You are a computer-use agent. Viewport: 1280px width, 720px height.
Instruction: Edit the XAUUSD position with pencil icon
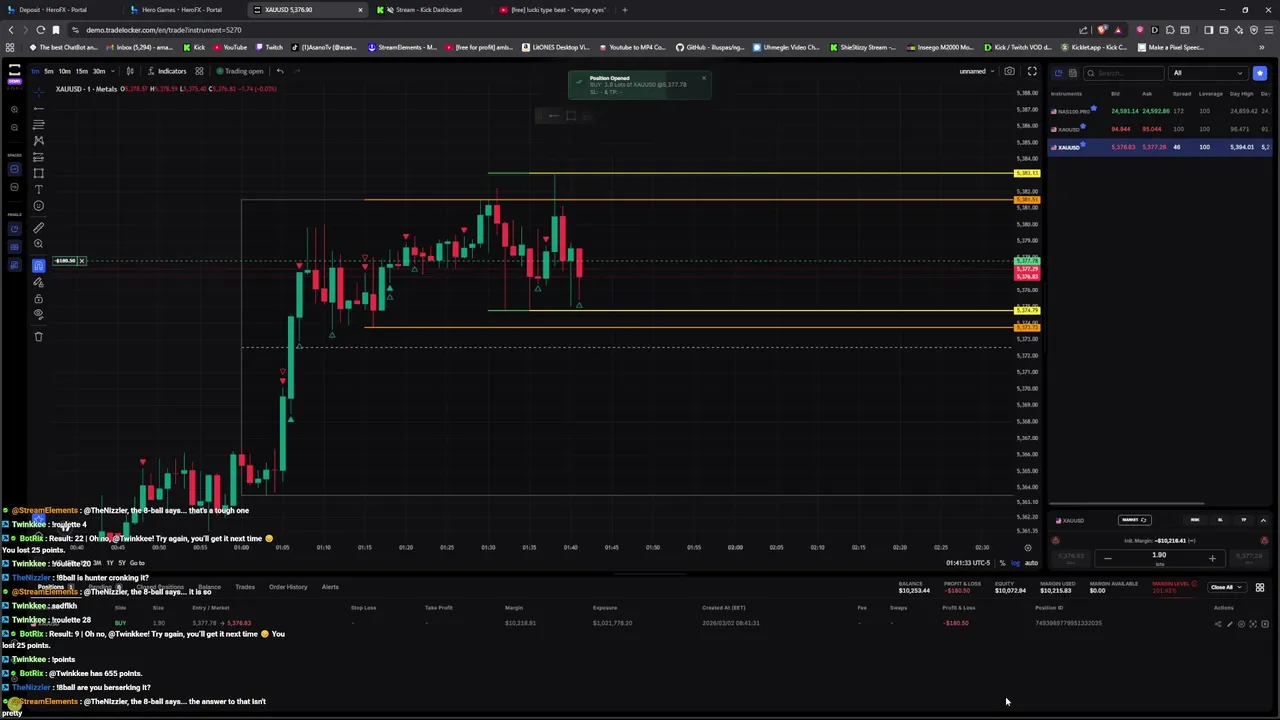pyautogui.click(x=1230, y=624)
